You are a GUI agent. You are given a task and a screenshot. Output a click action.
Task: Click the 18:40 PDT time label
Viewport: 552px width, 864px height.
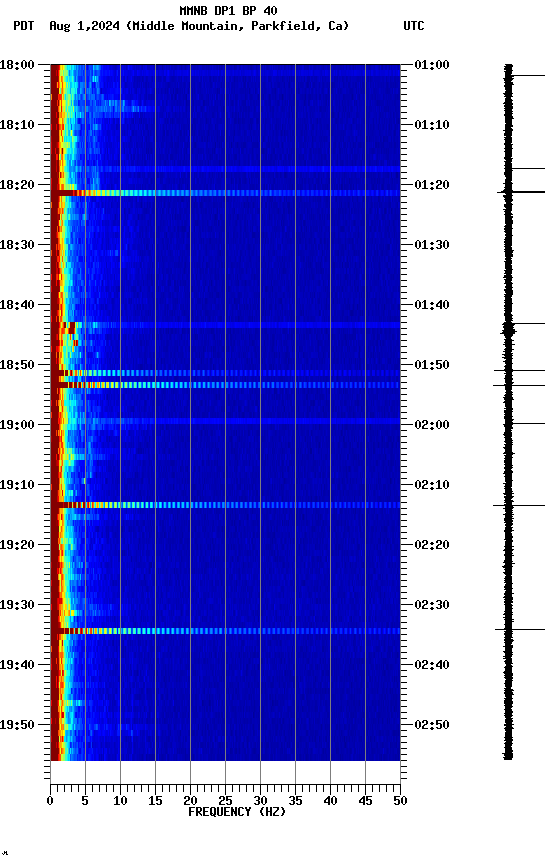pos(17,305)
